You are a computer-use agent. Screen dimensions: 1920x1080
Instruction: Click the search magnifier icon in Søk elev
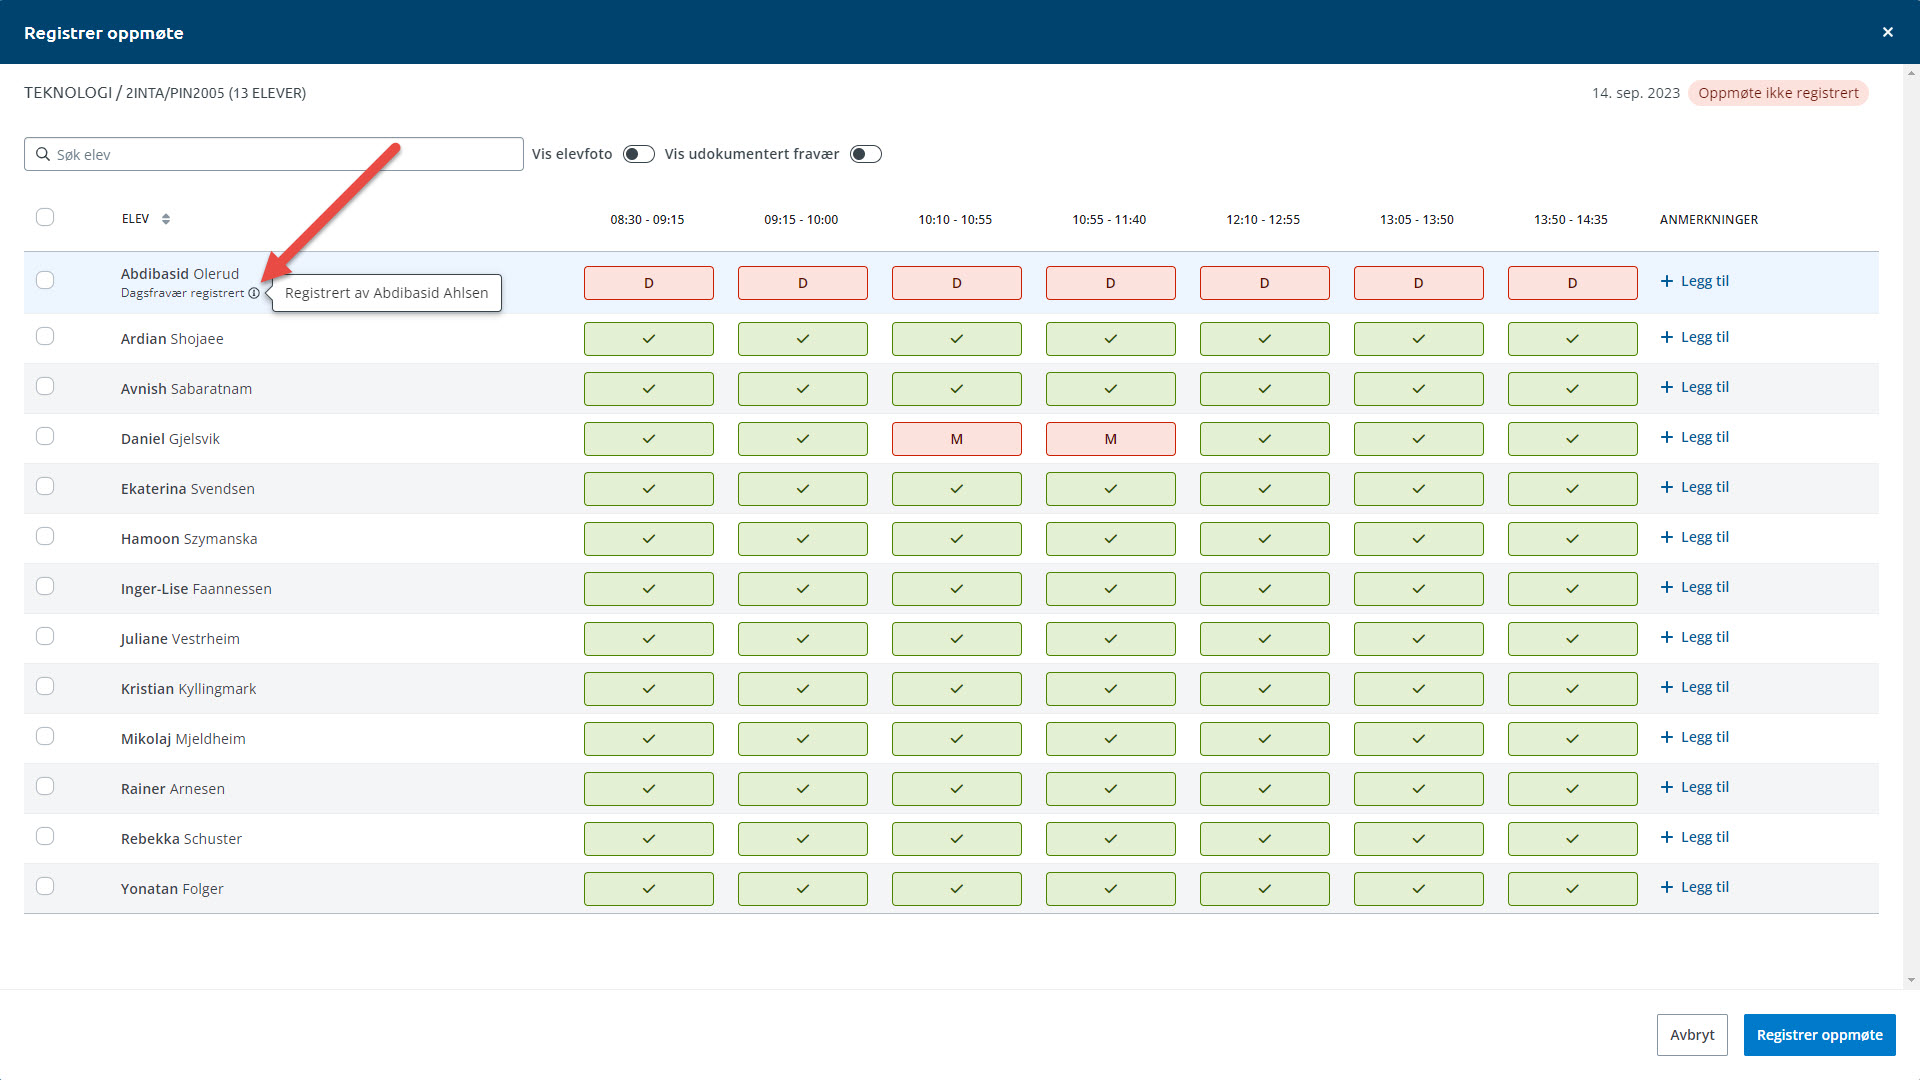point(43,154)
